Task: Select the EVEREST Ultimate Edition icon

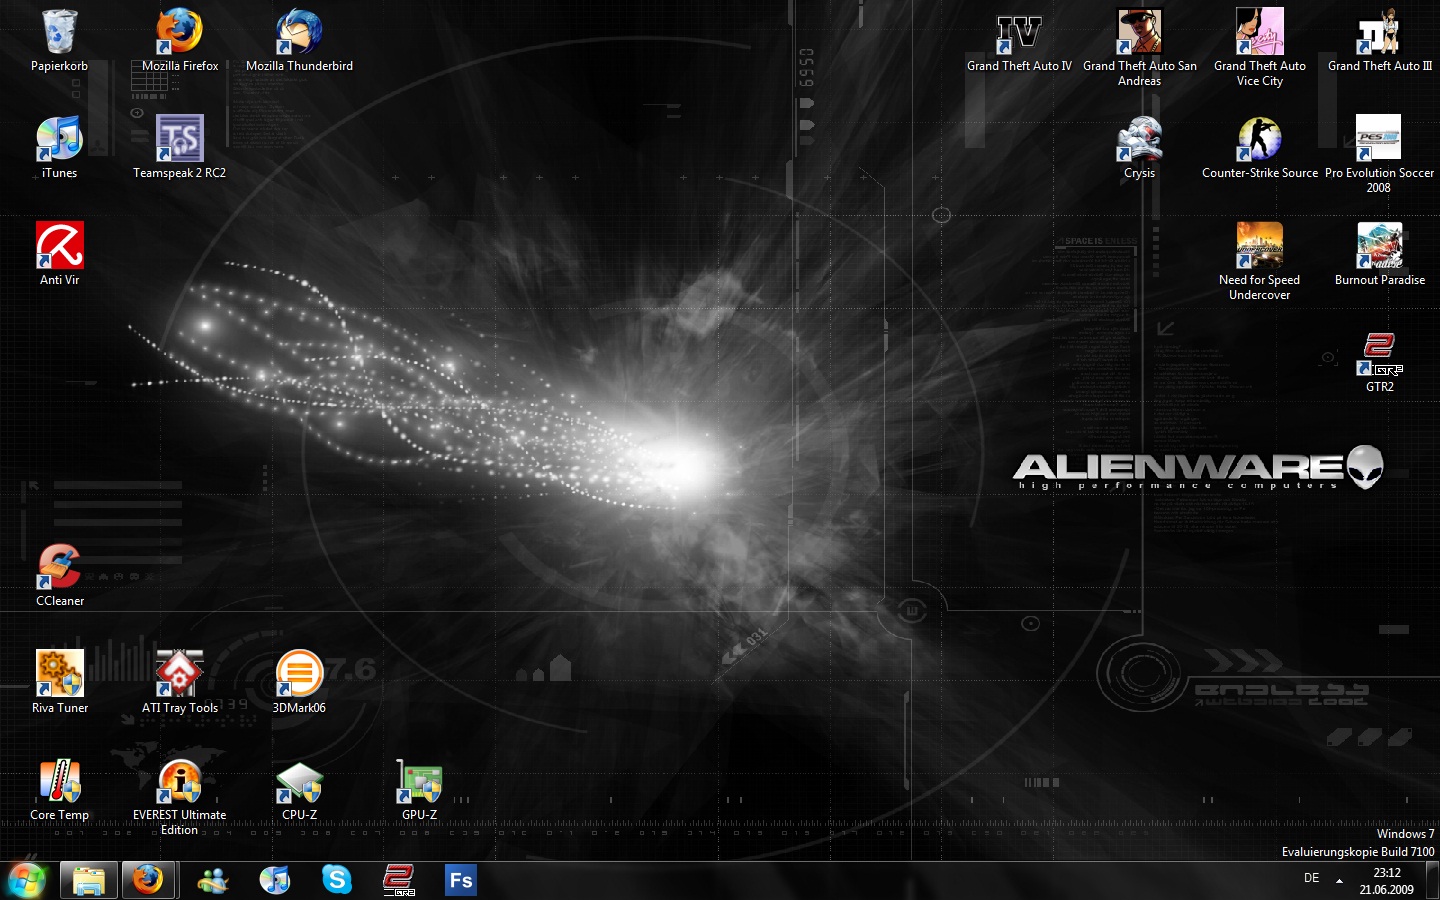Action: click(180, 782)
